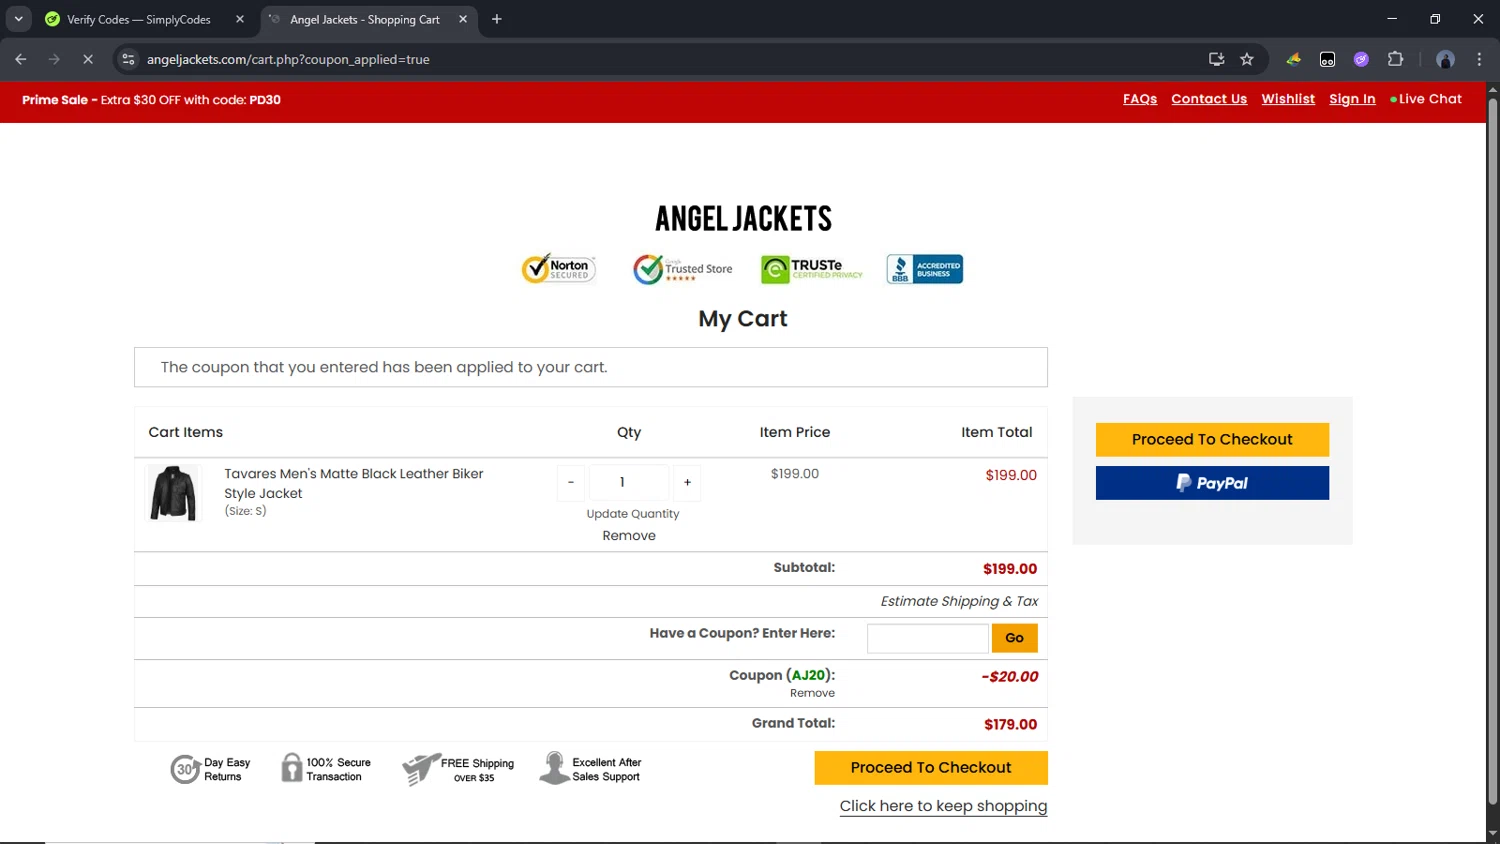Decrease quantity with minus button

click(x=571, y=482)
